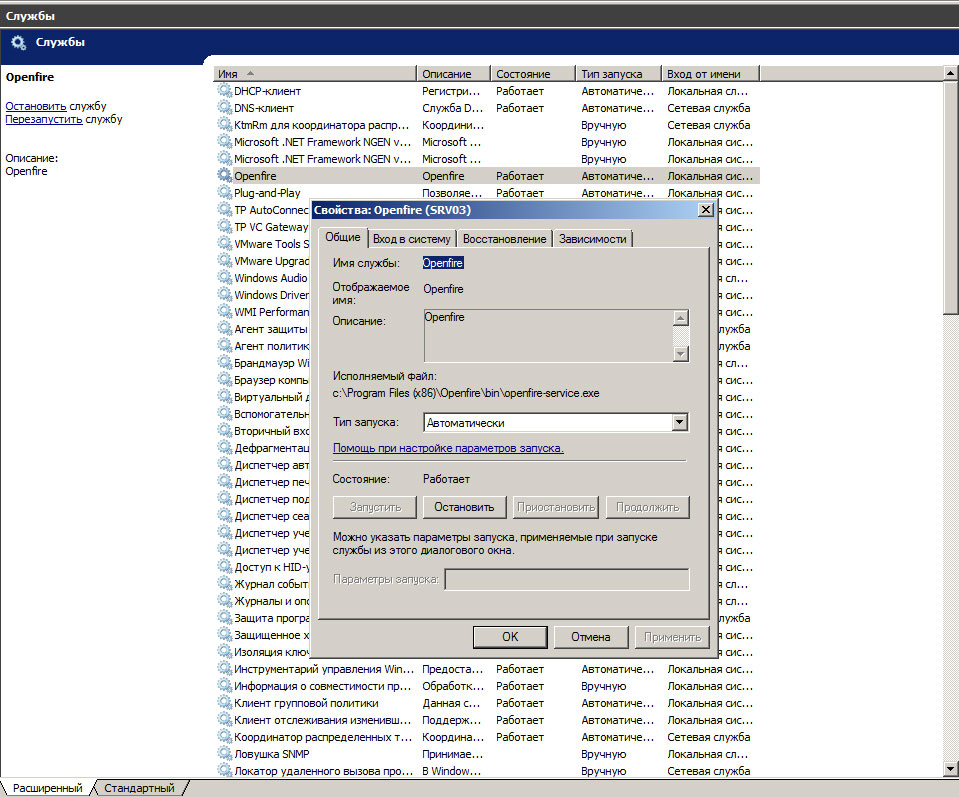
Task: Sort services by the Имя column header
Action: point(315,74)
